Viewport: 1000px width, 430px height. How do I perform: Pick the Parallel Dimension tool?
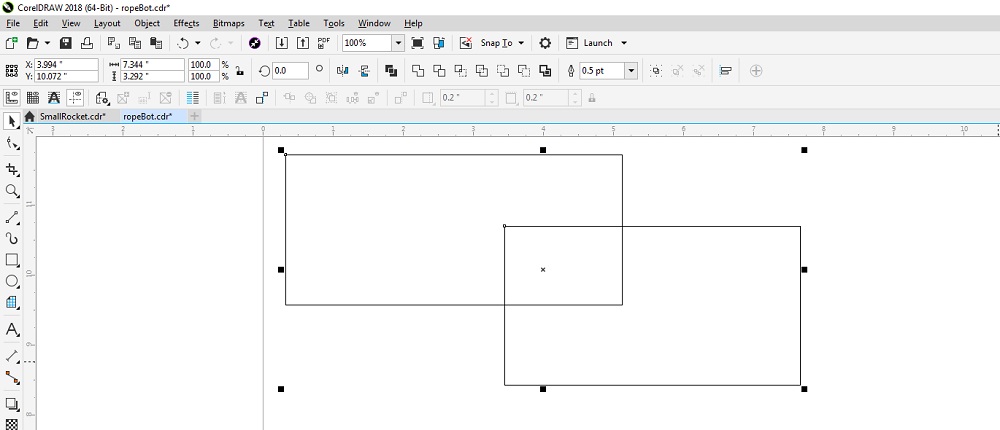click(x=11, y=355)
